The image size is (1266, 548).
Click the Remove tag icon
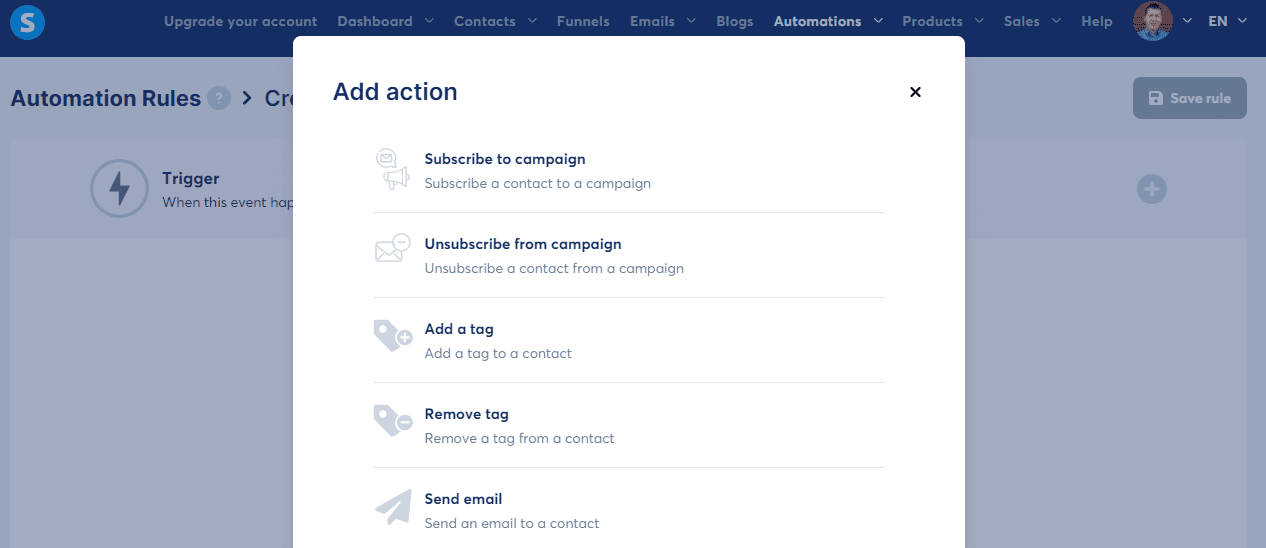click(392, 421)
